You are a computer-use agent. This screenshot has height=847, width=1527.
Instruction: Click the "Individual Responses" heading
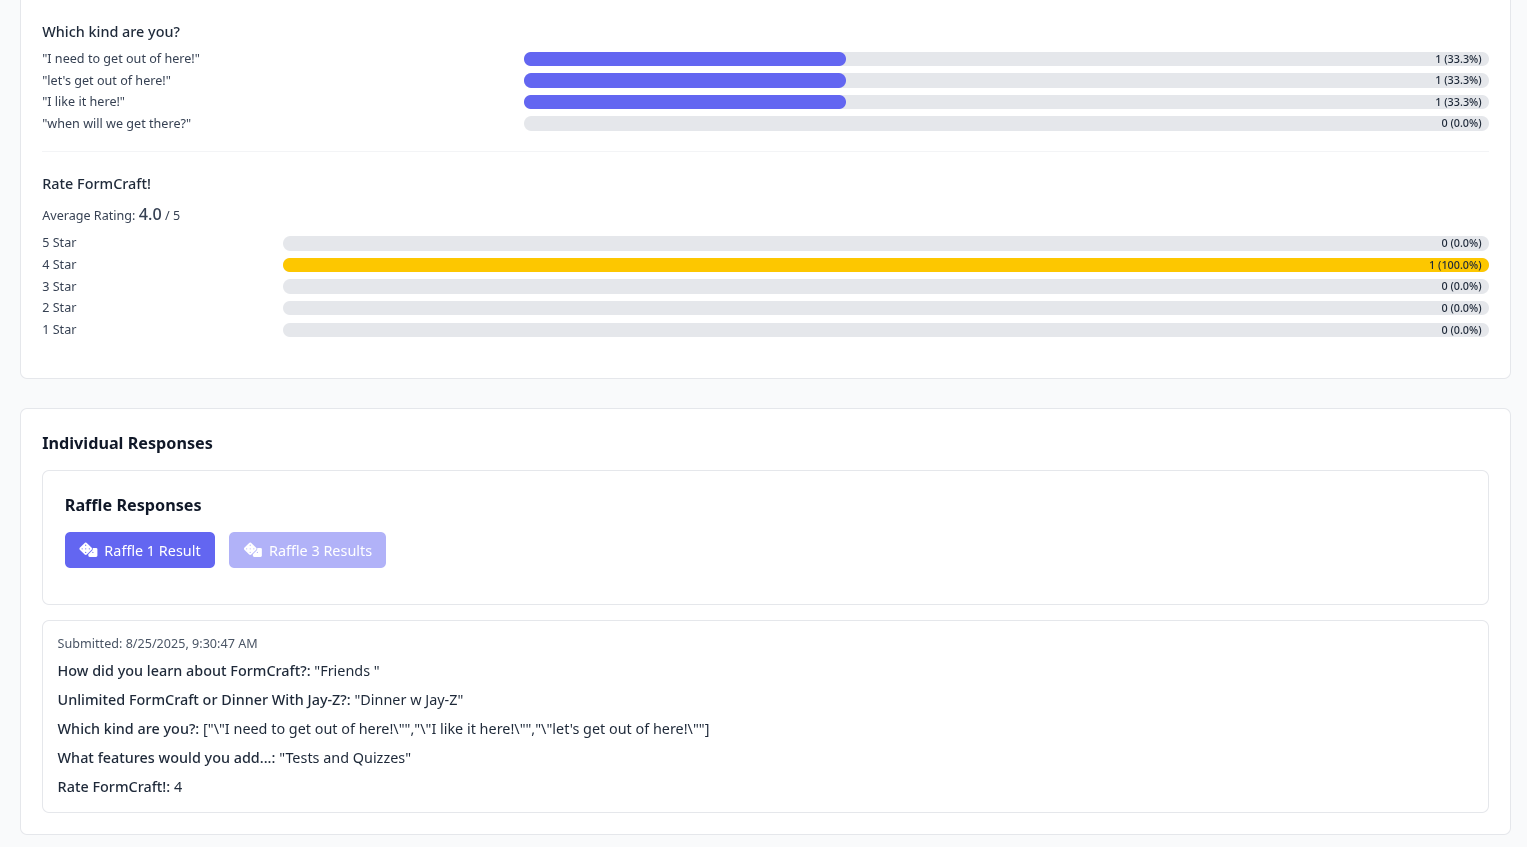pos(127,443)
